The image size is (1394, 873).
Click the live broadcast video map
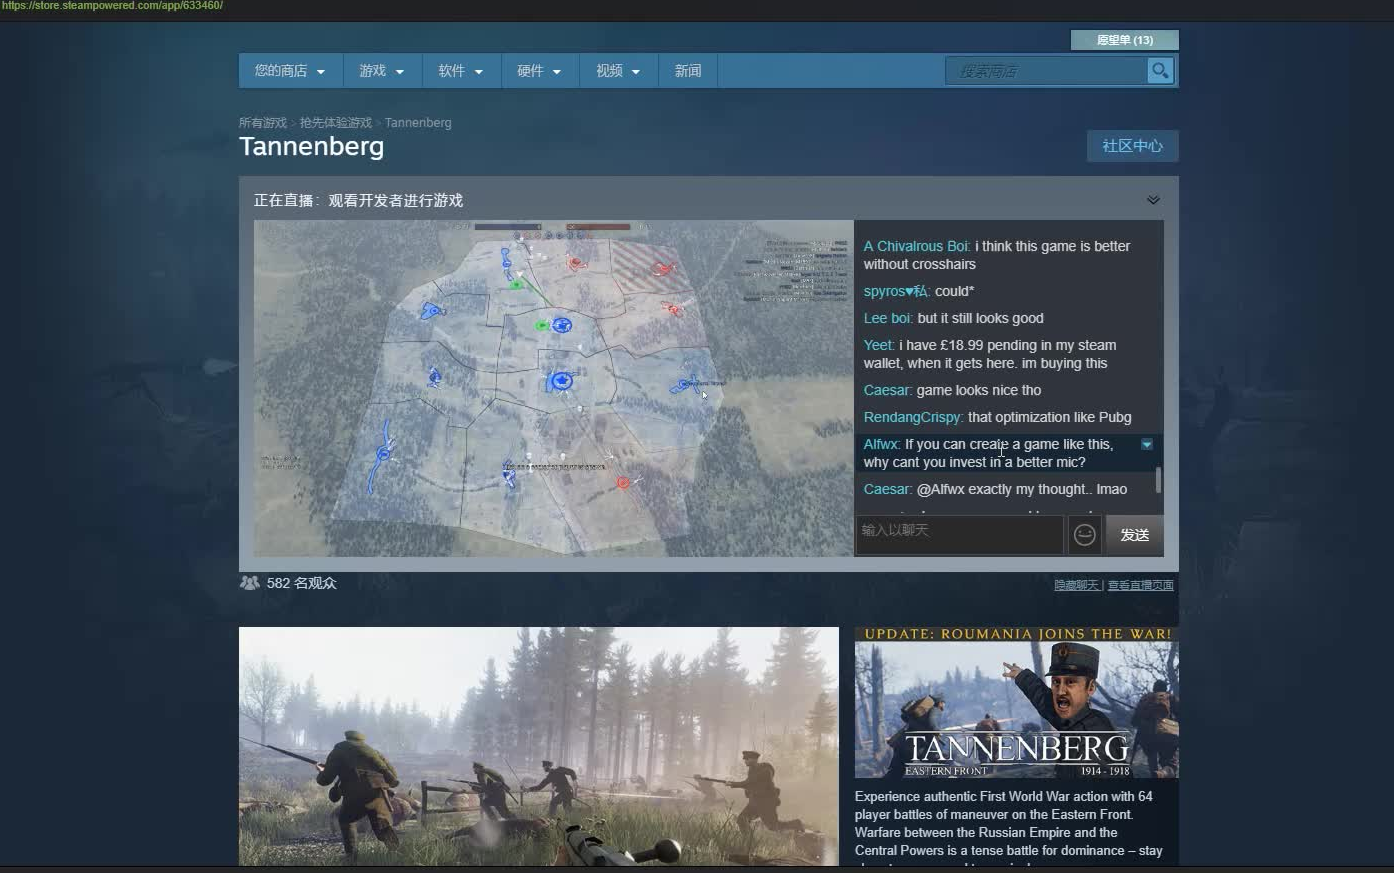tap(554, 388)
